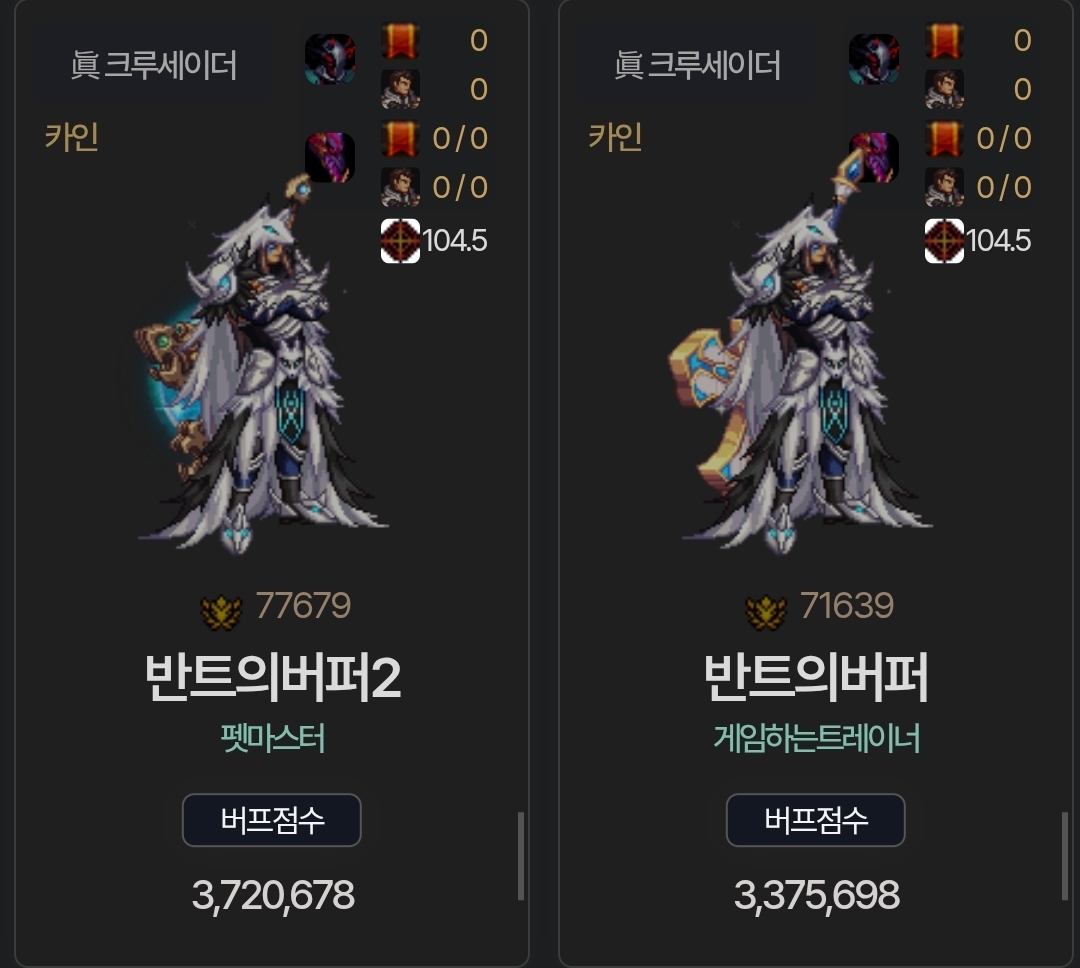Click the 버프점수 button under 반트의버퍼

click(816, 820)
